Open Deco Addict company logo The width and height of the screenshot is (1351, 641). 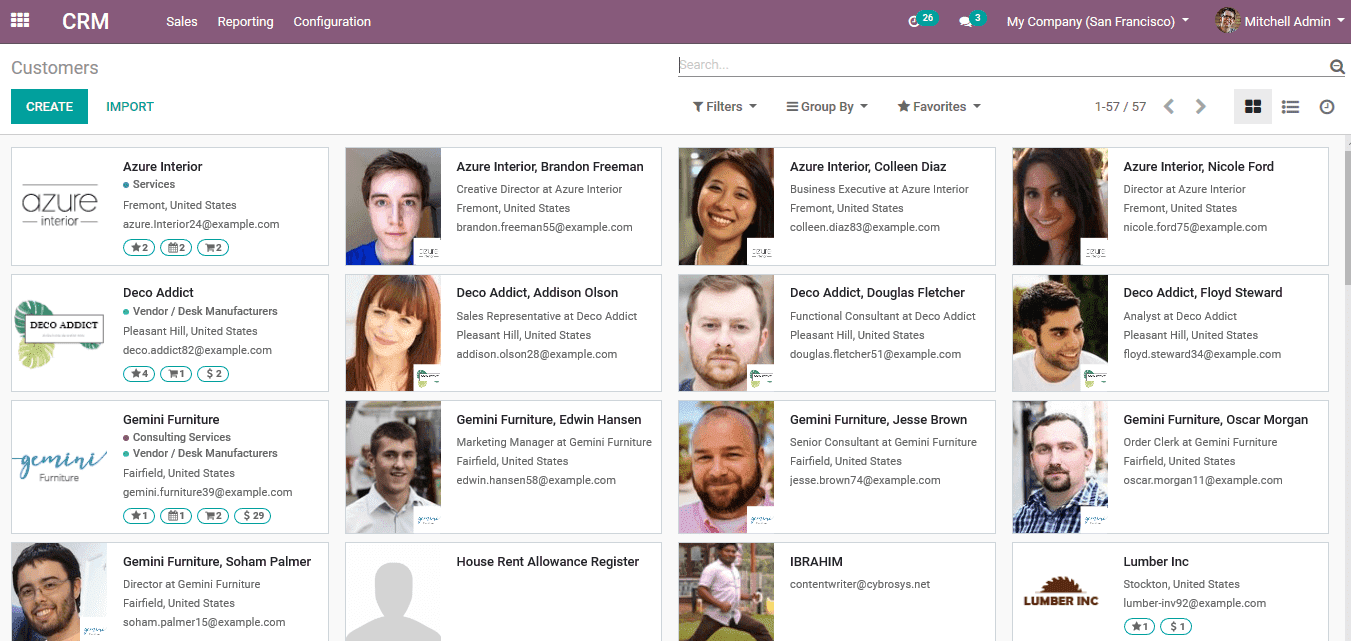point(60,333)
